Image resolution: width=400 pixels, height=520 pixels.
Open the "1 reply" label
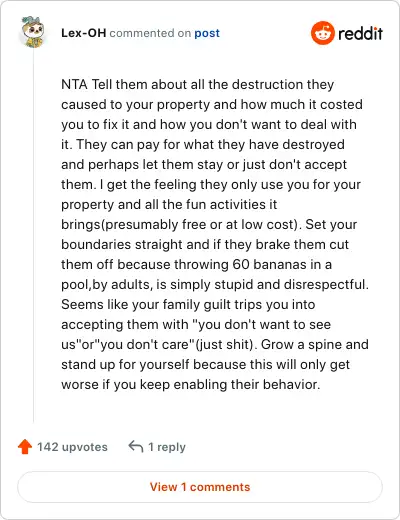167,447
